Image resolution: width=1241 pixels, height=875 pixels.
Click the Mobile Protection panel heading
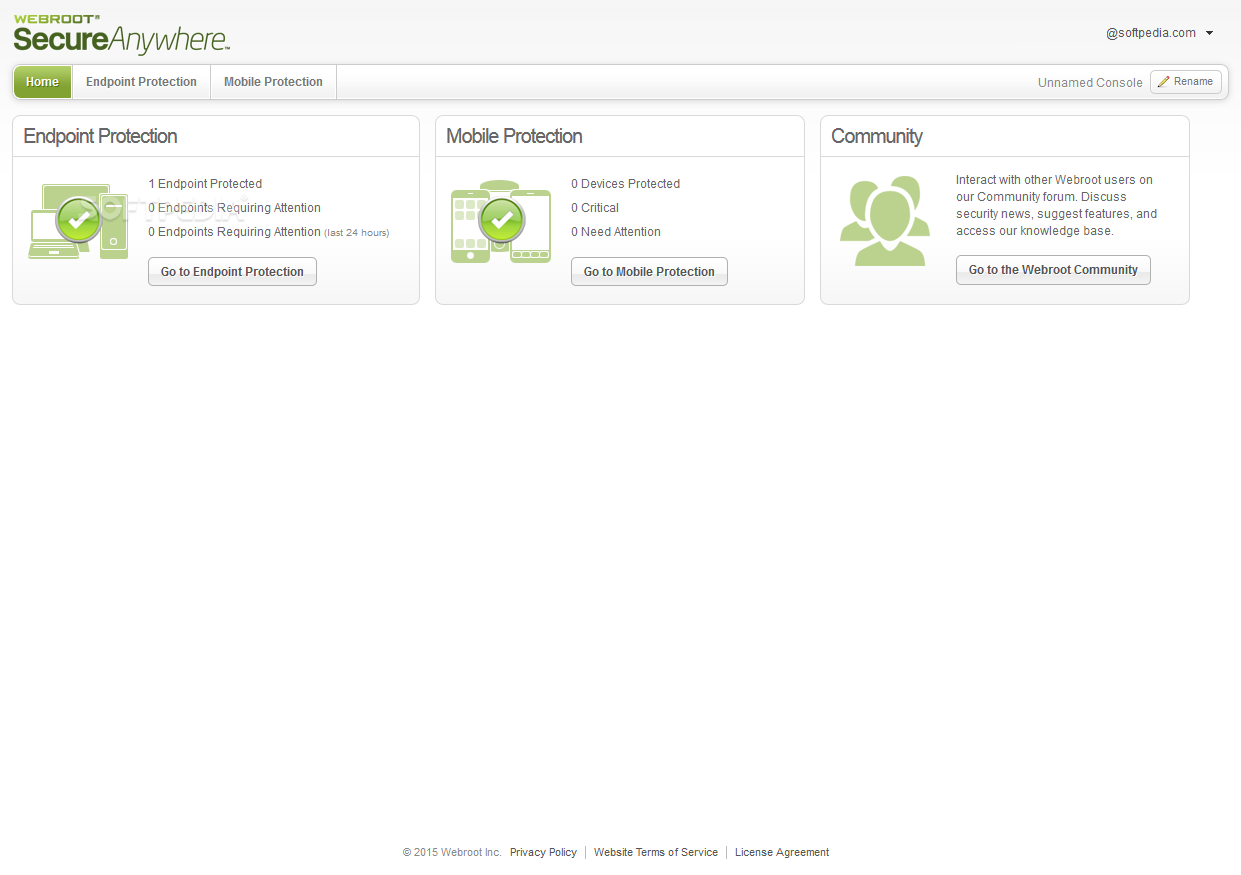pos(514,136)
